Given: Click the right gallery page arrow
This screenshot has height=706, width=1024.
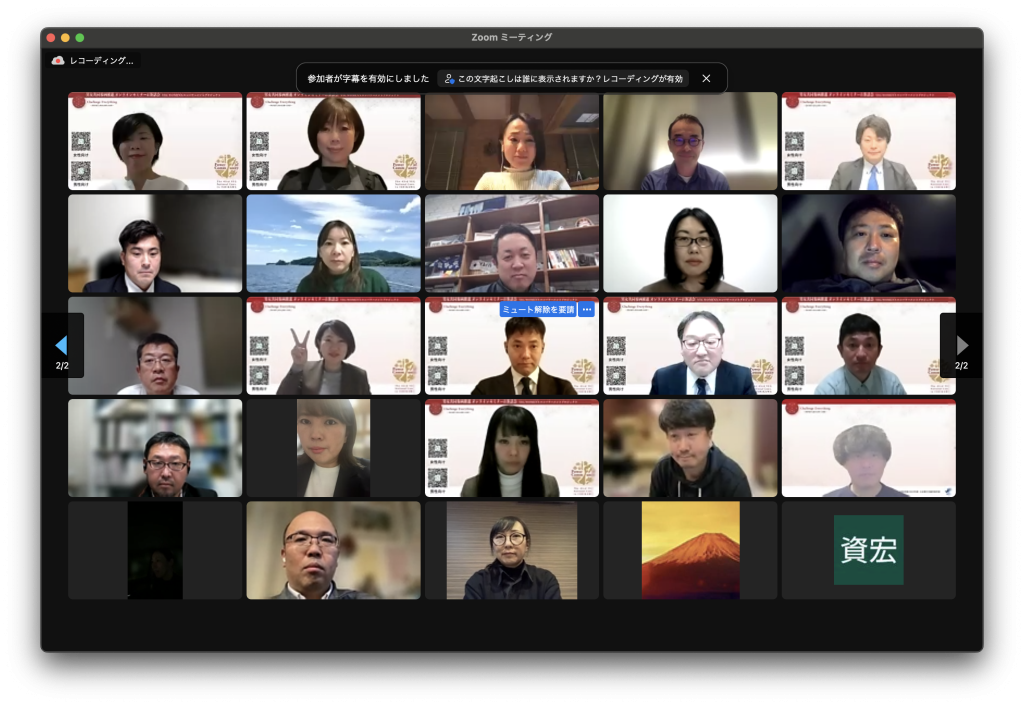Looking at the screenshot, I should tap(962, 345).
